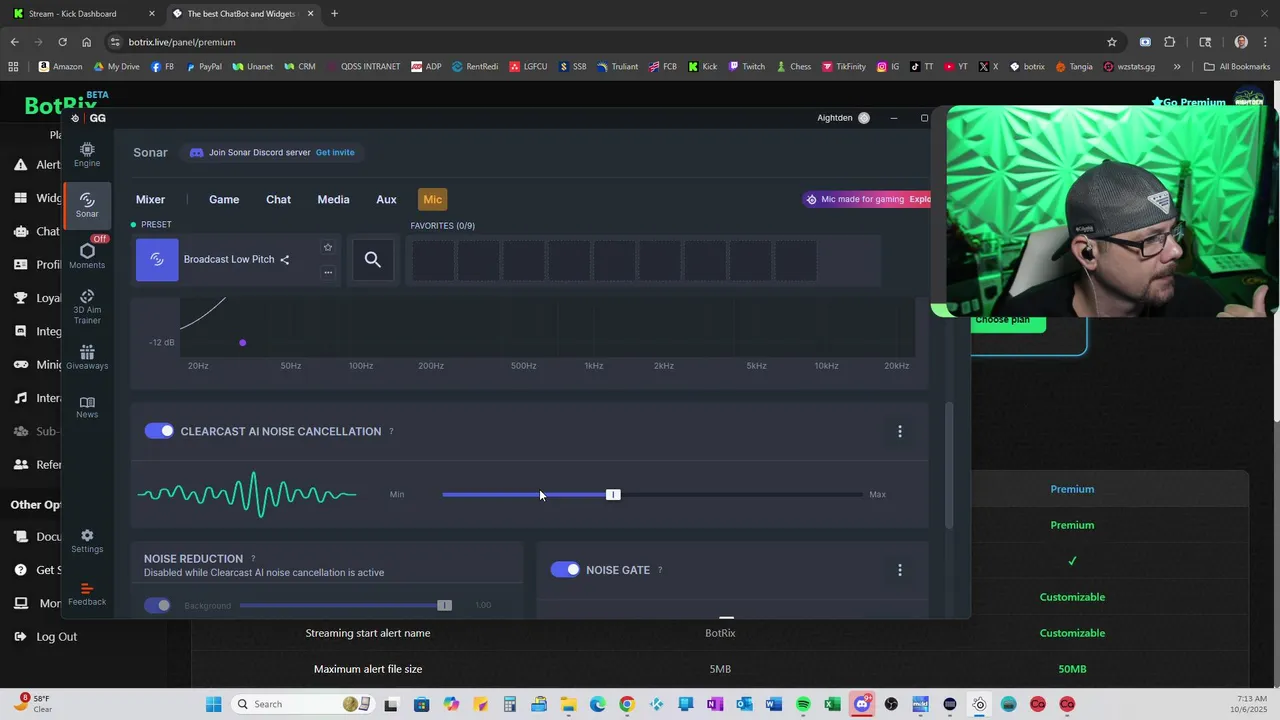
Task: Click the Noise Gate help question mark
Action: pyautogui.click(x=660, y=570)
